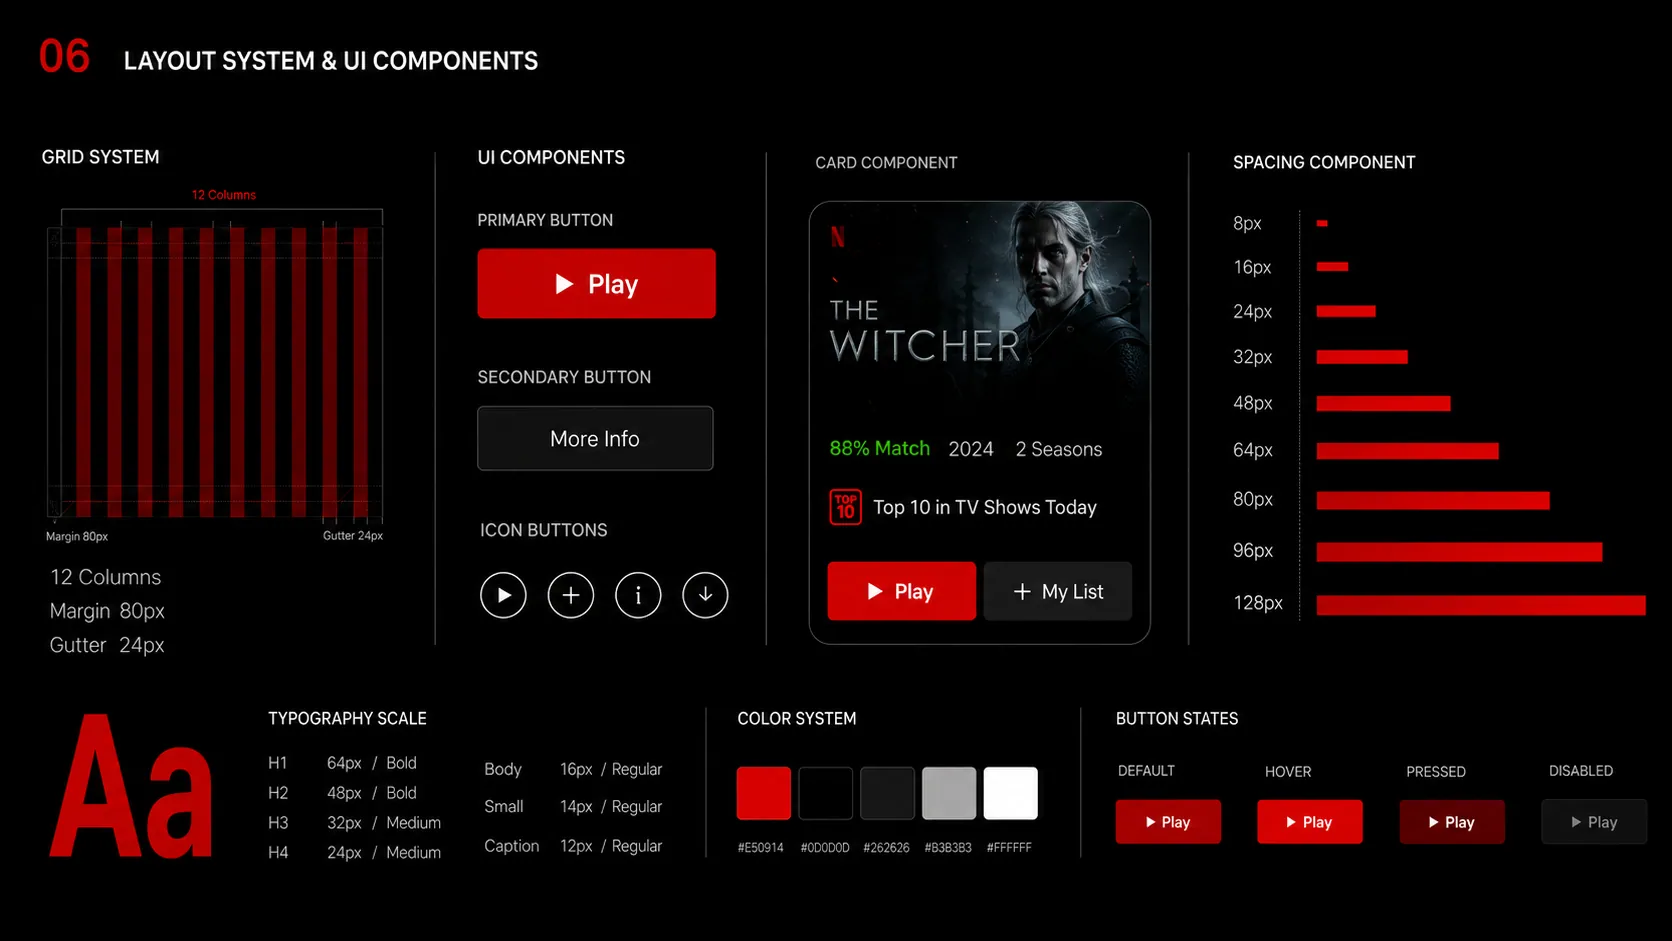Viewport: 1672px width, 941px height.
Task: Click the Disabled state Play button
Action: [1594, 822]
